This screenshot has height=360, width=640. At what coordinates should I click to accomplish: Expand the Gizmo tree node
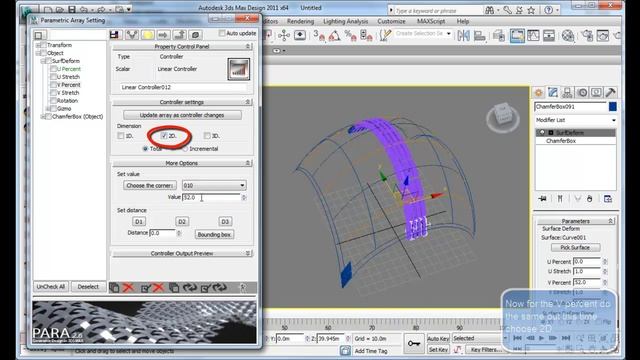tap(48, 109)
